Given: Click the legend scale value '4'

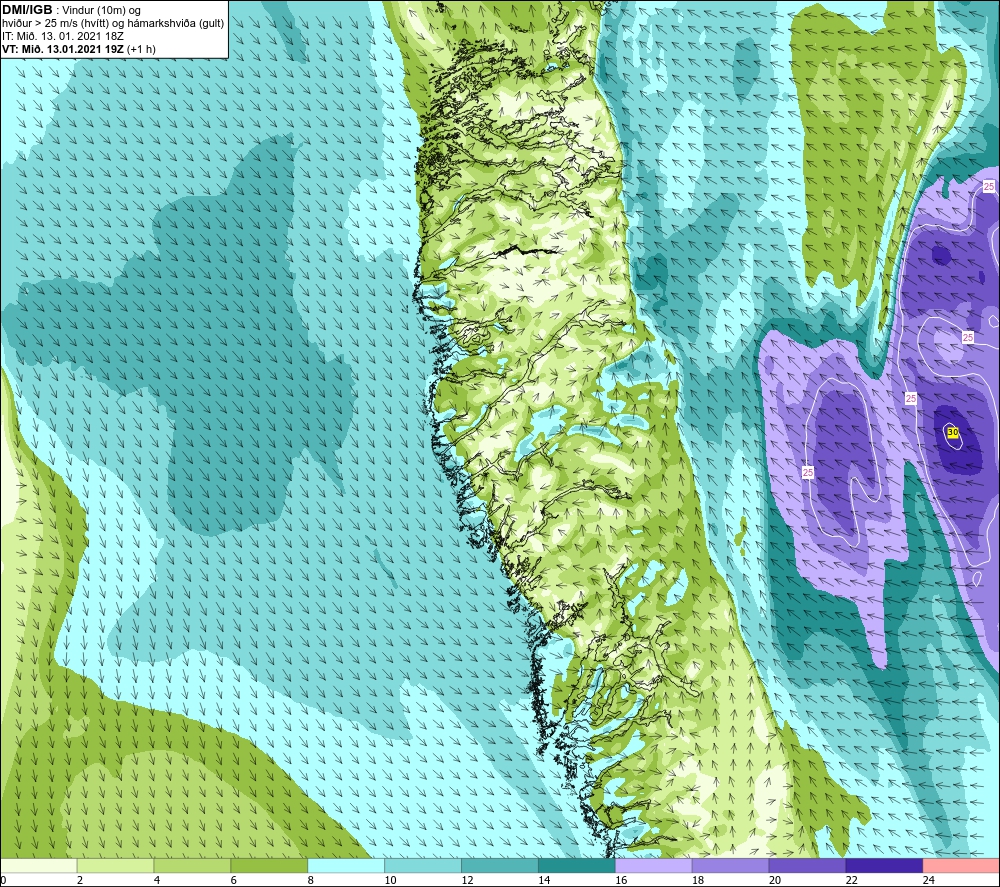Looking at the screenshot, I should coord(156,880).
